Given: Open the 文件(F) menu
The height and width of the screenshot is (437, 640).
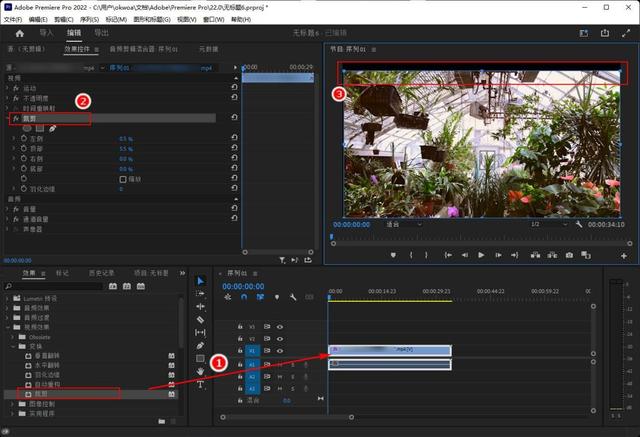Looking at the screenshot, I should [x=13, y=19].
